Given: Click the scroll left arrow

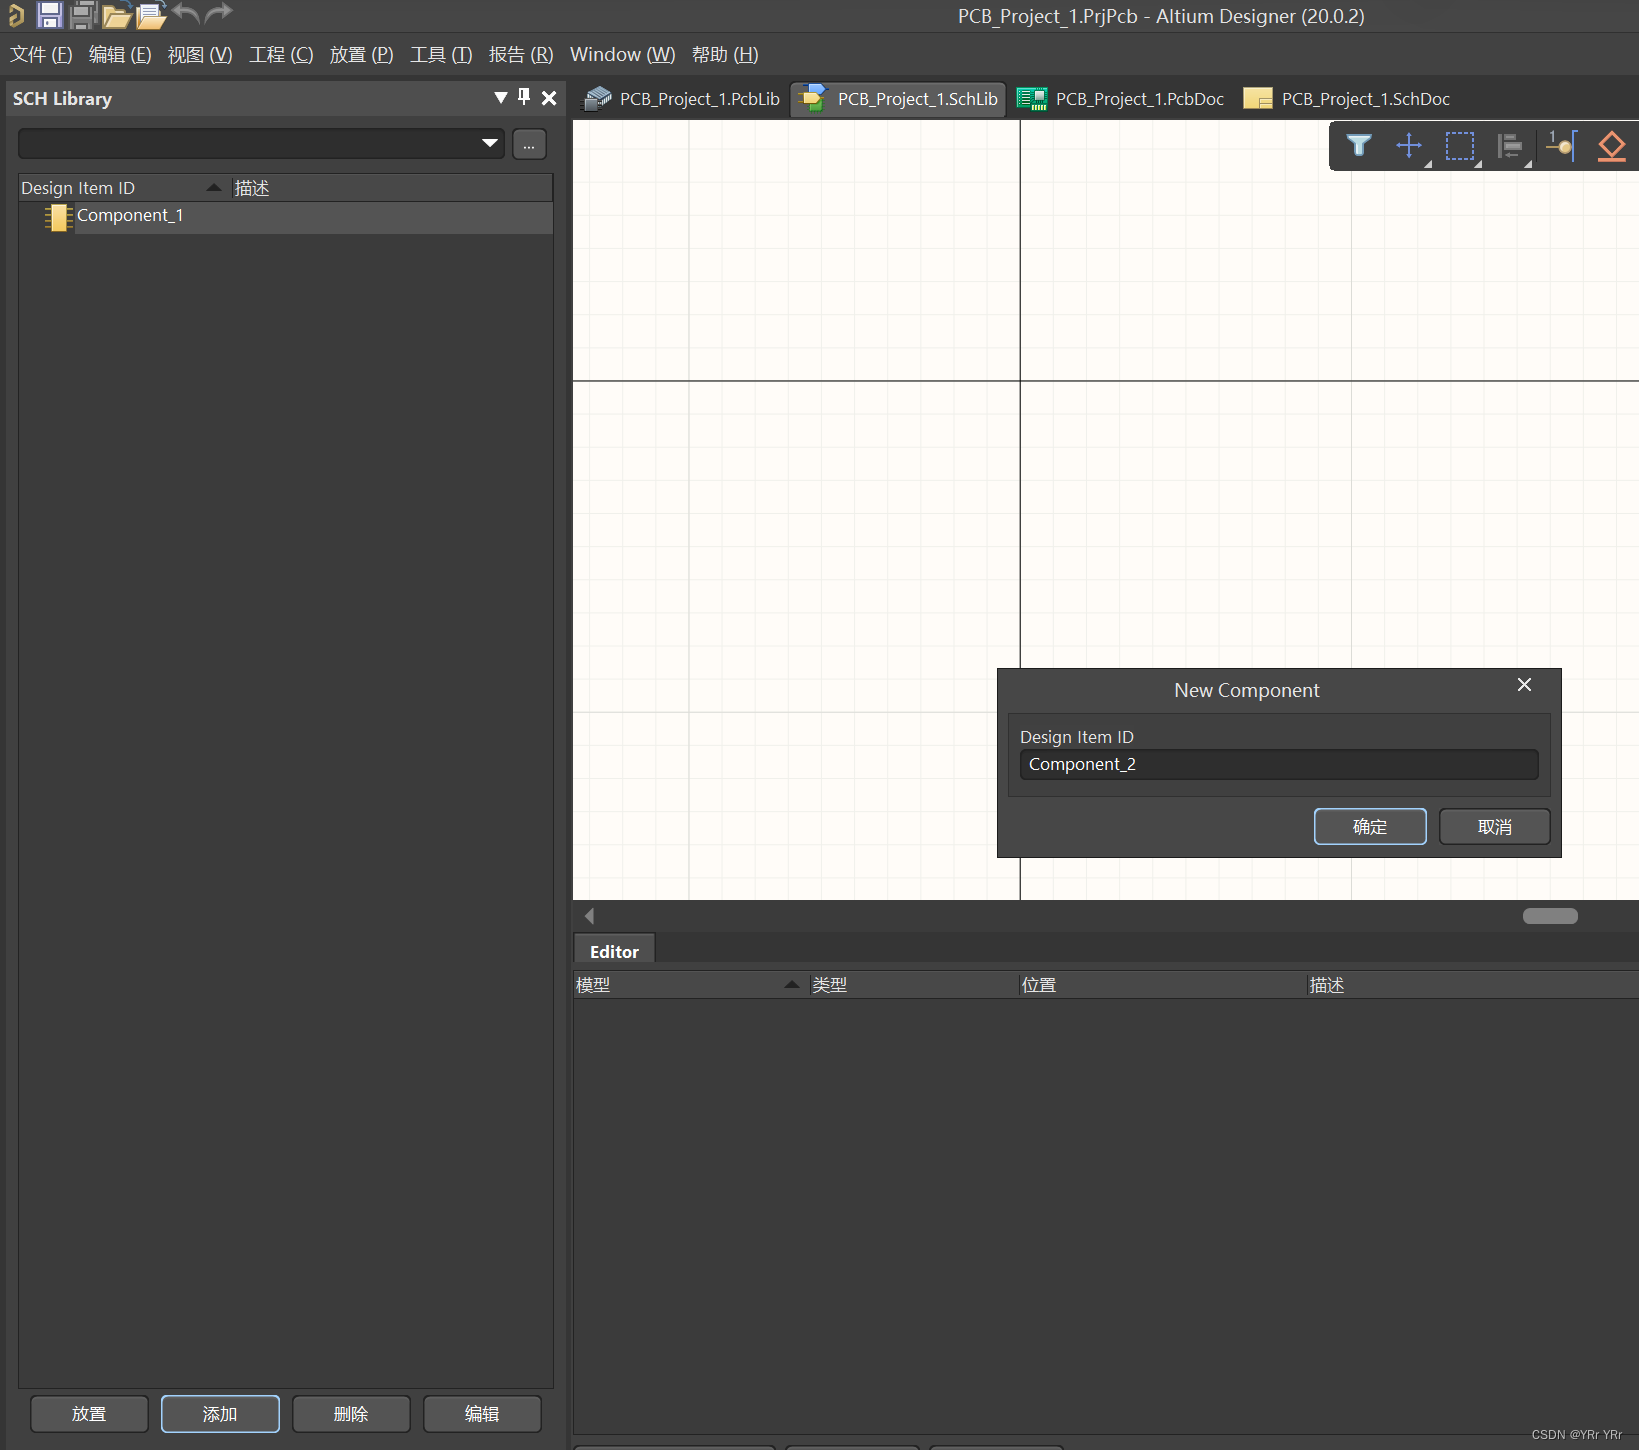Looking at the screenshot, I should click(x=589, y=916).
